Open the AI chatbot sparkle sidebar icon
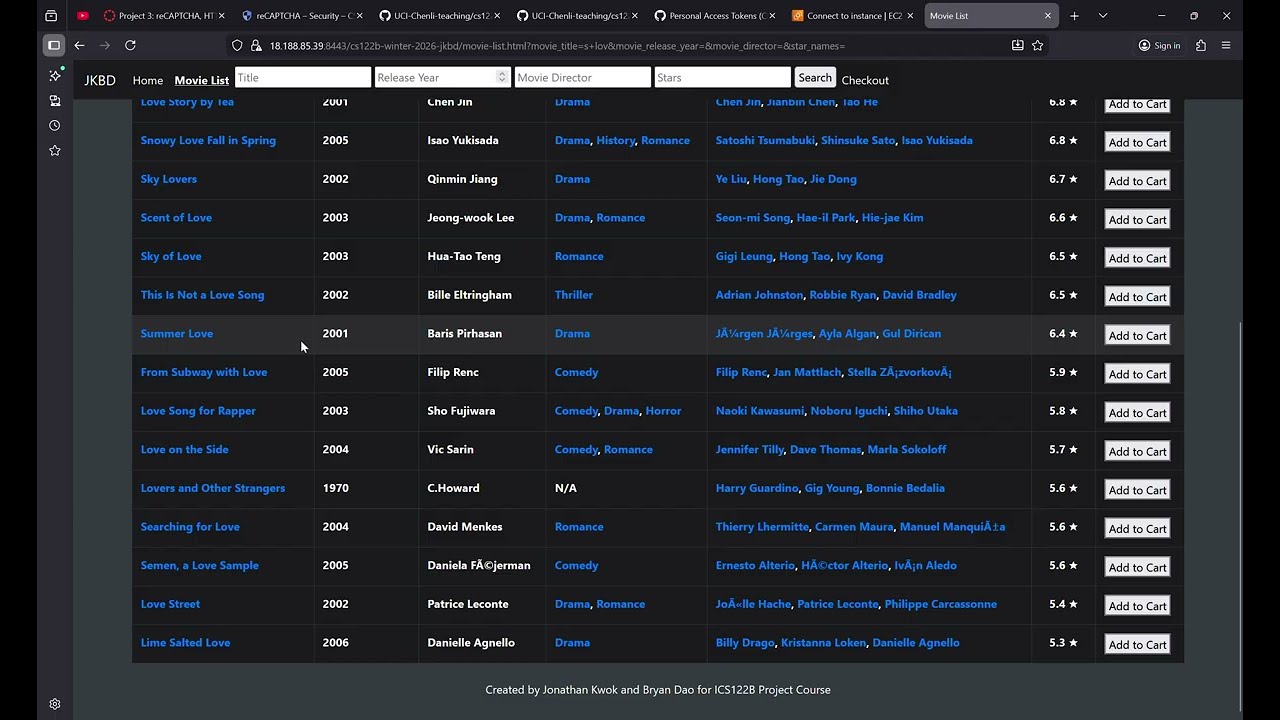 (x=55, y=76)
